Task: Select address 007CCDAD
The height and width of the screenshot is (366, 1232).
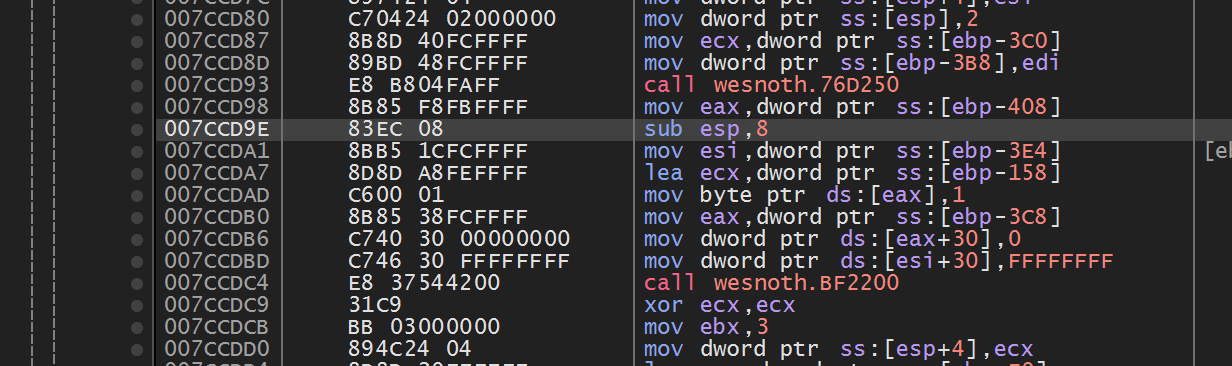Action: point(217,195)
